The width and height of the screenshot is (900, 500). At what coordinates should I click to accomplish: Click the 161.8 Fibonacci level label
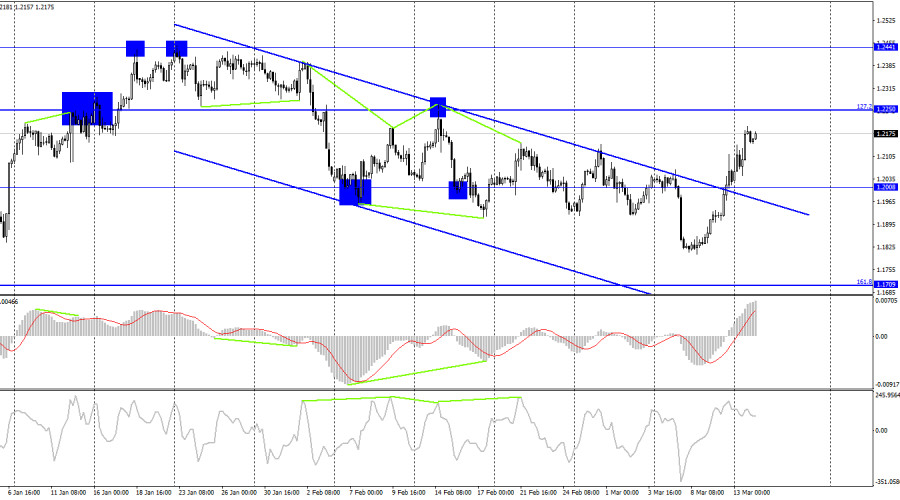(x=864, y=282)
